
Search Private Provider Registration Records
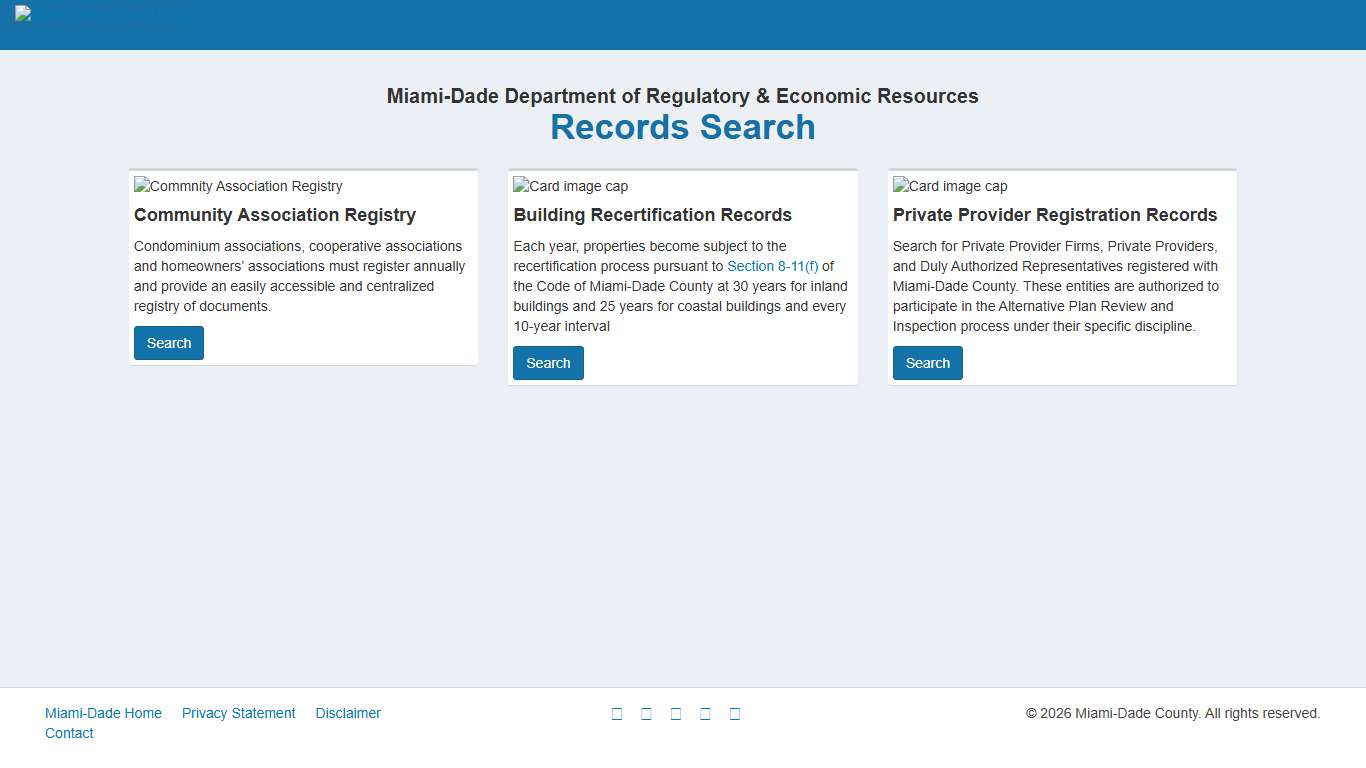click(927, 362)
